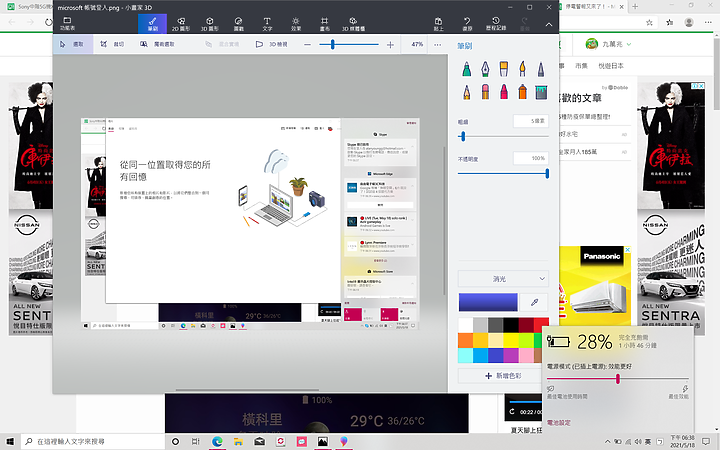Choose the 裁切 crop tool

(x=112, y=44)
